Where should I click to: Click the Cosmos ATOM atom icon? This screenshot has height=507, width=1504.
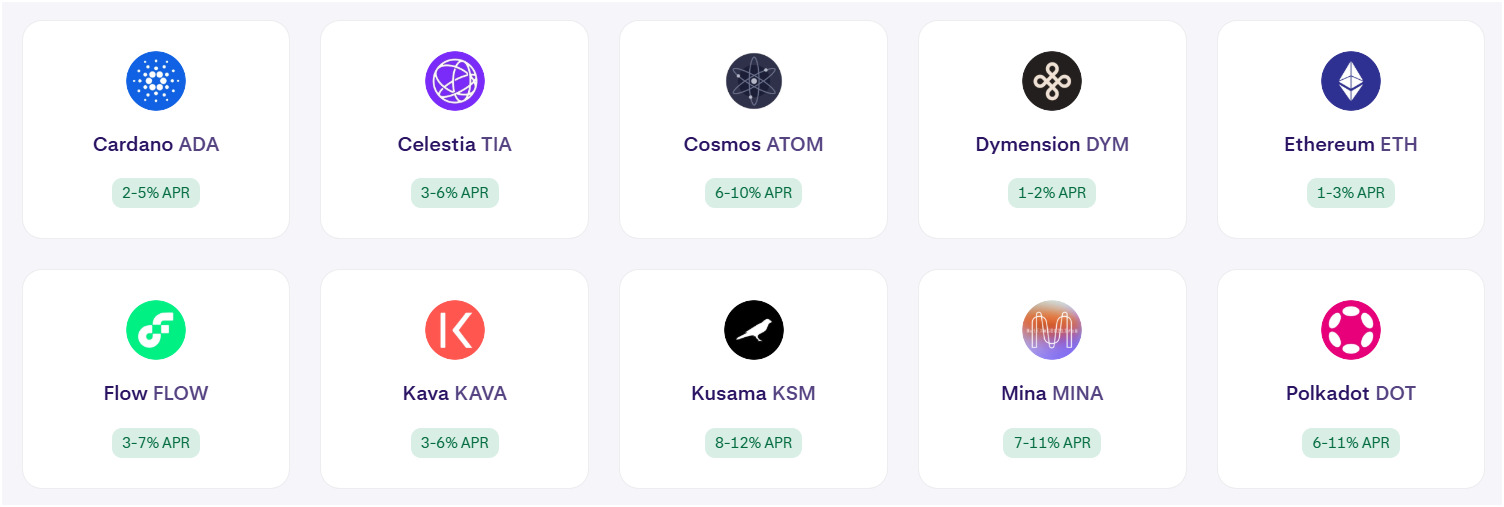[x=753, y=81]
